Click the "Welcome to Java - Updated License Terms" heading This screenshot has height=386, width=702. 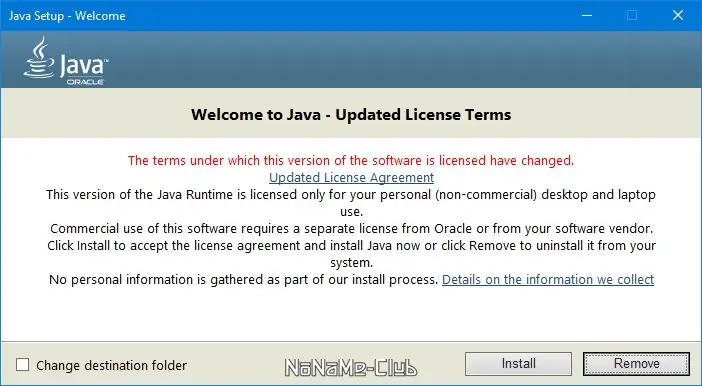coord(351,115)
